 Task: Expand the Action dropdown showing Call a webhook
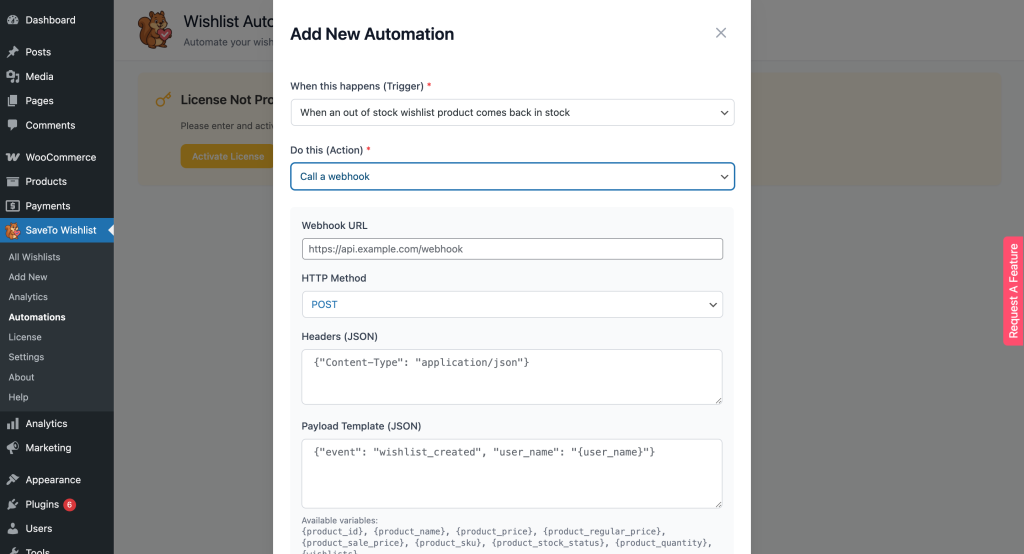pos(512,176)
